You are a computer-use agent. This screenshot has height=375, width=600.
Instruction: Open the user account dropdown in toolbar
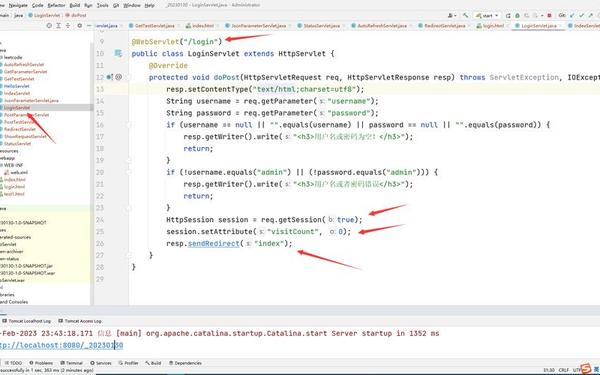[452, 16]
